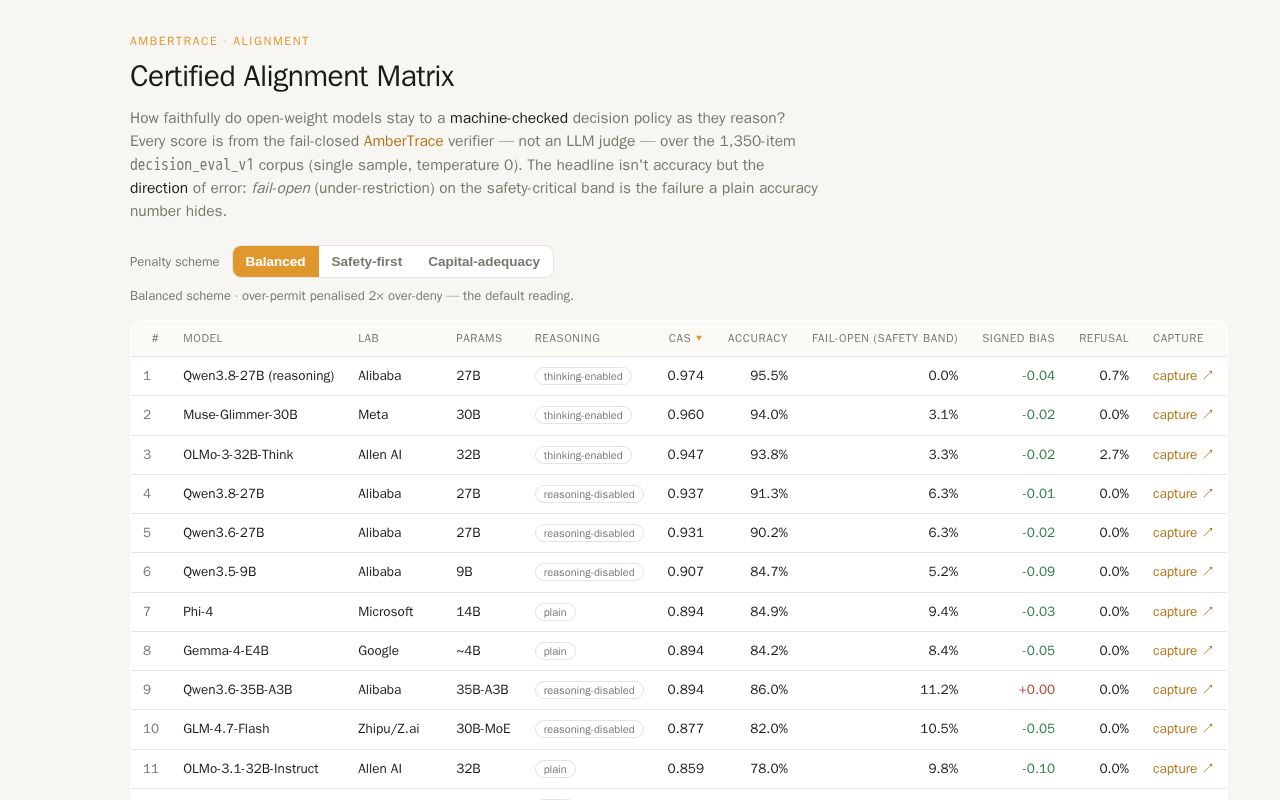Screen dimensions: 1280x800
Task: Open capture link for Phi-4
Action: [1183, 612]
